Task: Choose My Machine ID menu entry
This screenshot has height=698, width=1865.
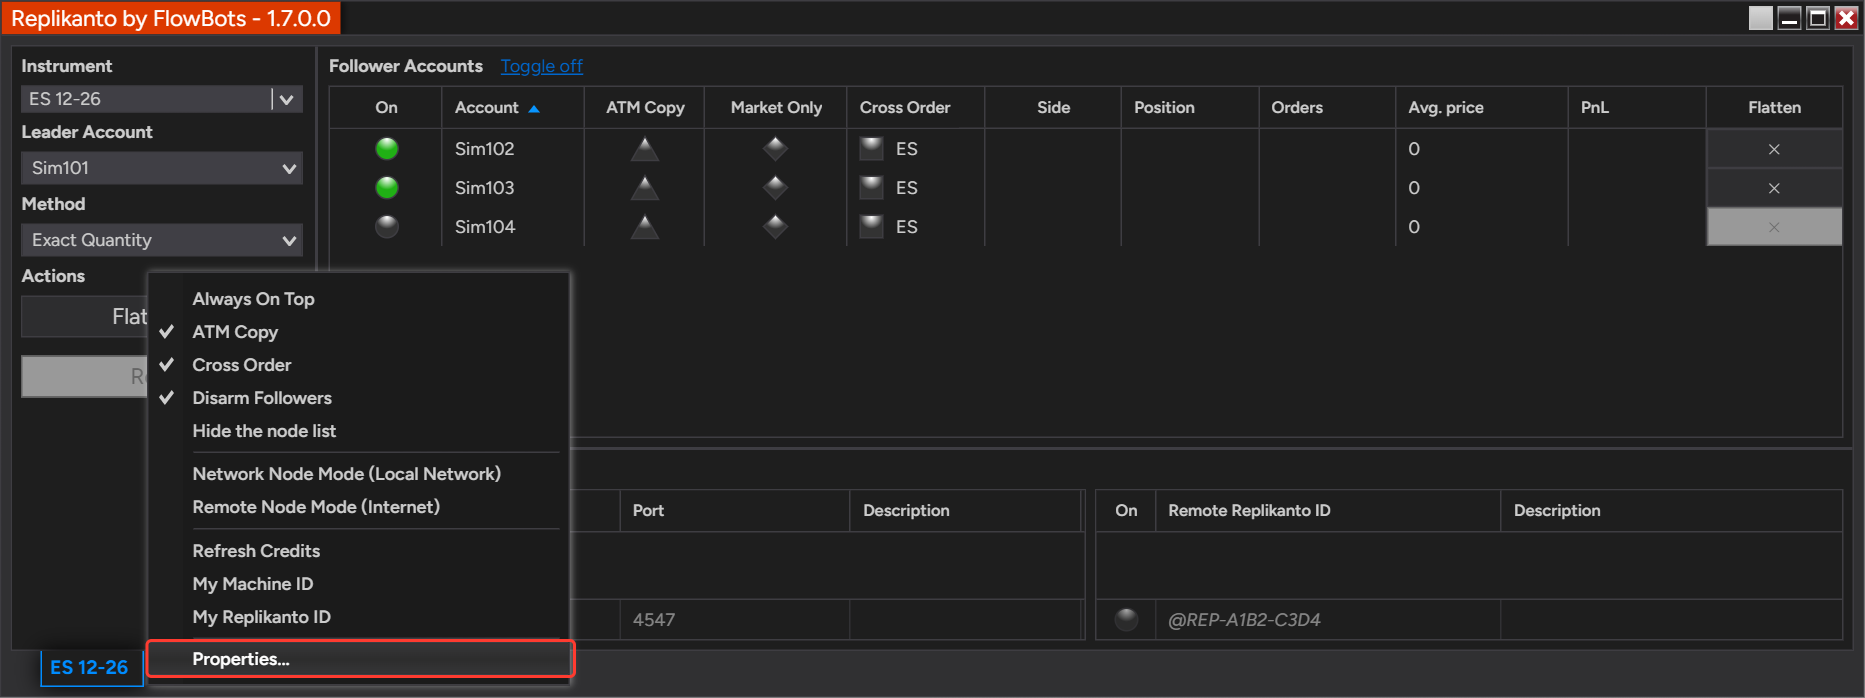Action: 358,584
